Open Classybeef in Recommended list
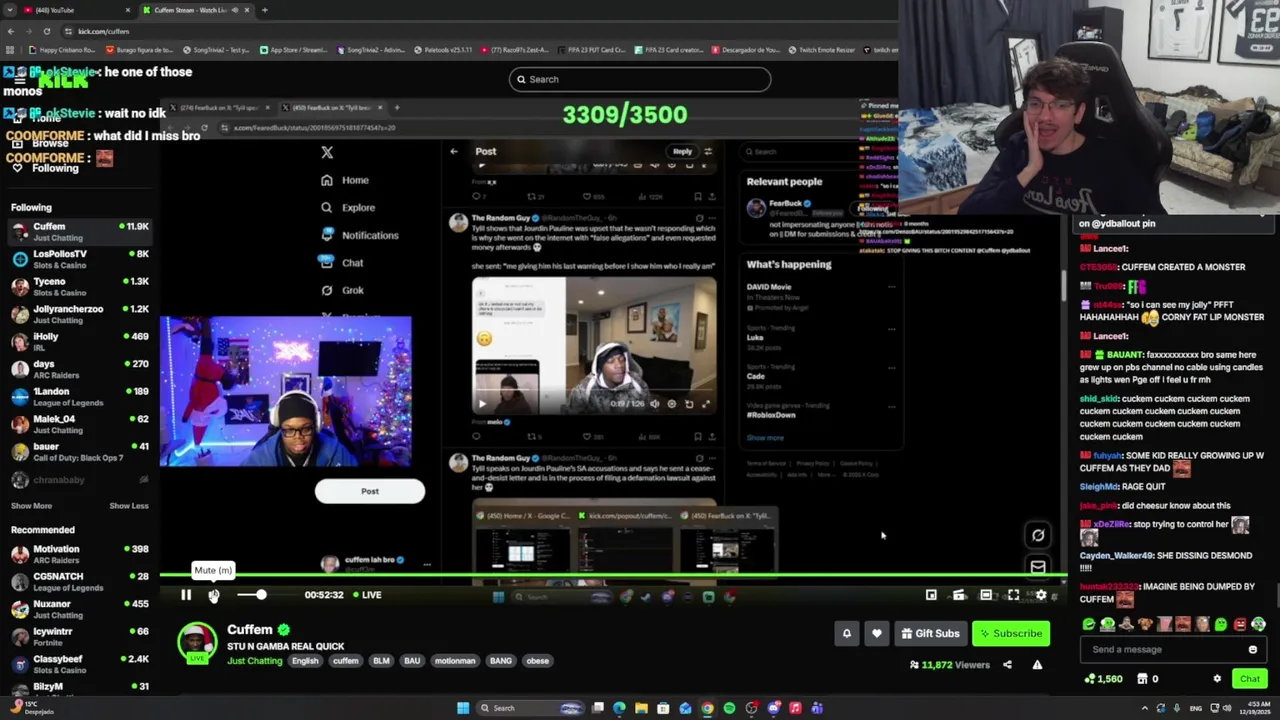1280x720 pixels. [x=80, y=663]
